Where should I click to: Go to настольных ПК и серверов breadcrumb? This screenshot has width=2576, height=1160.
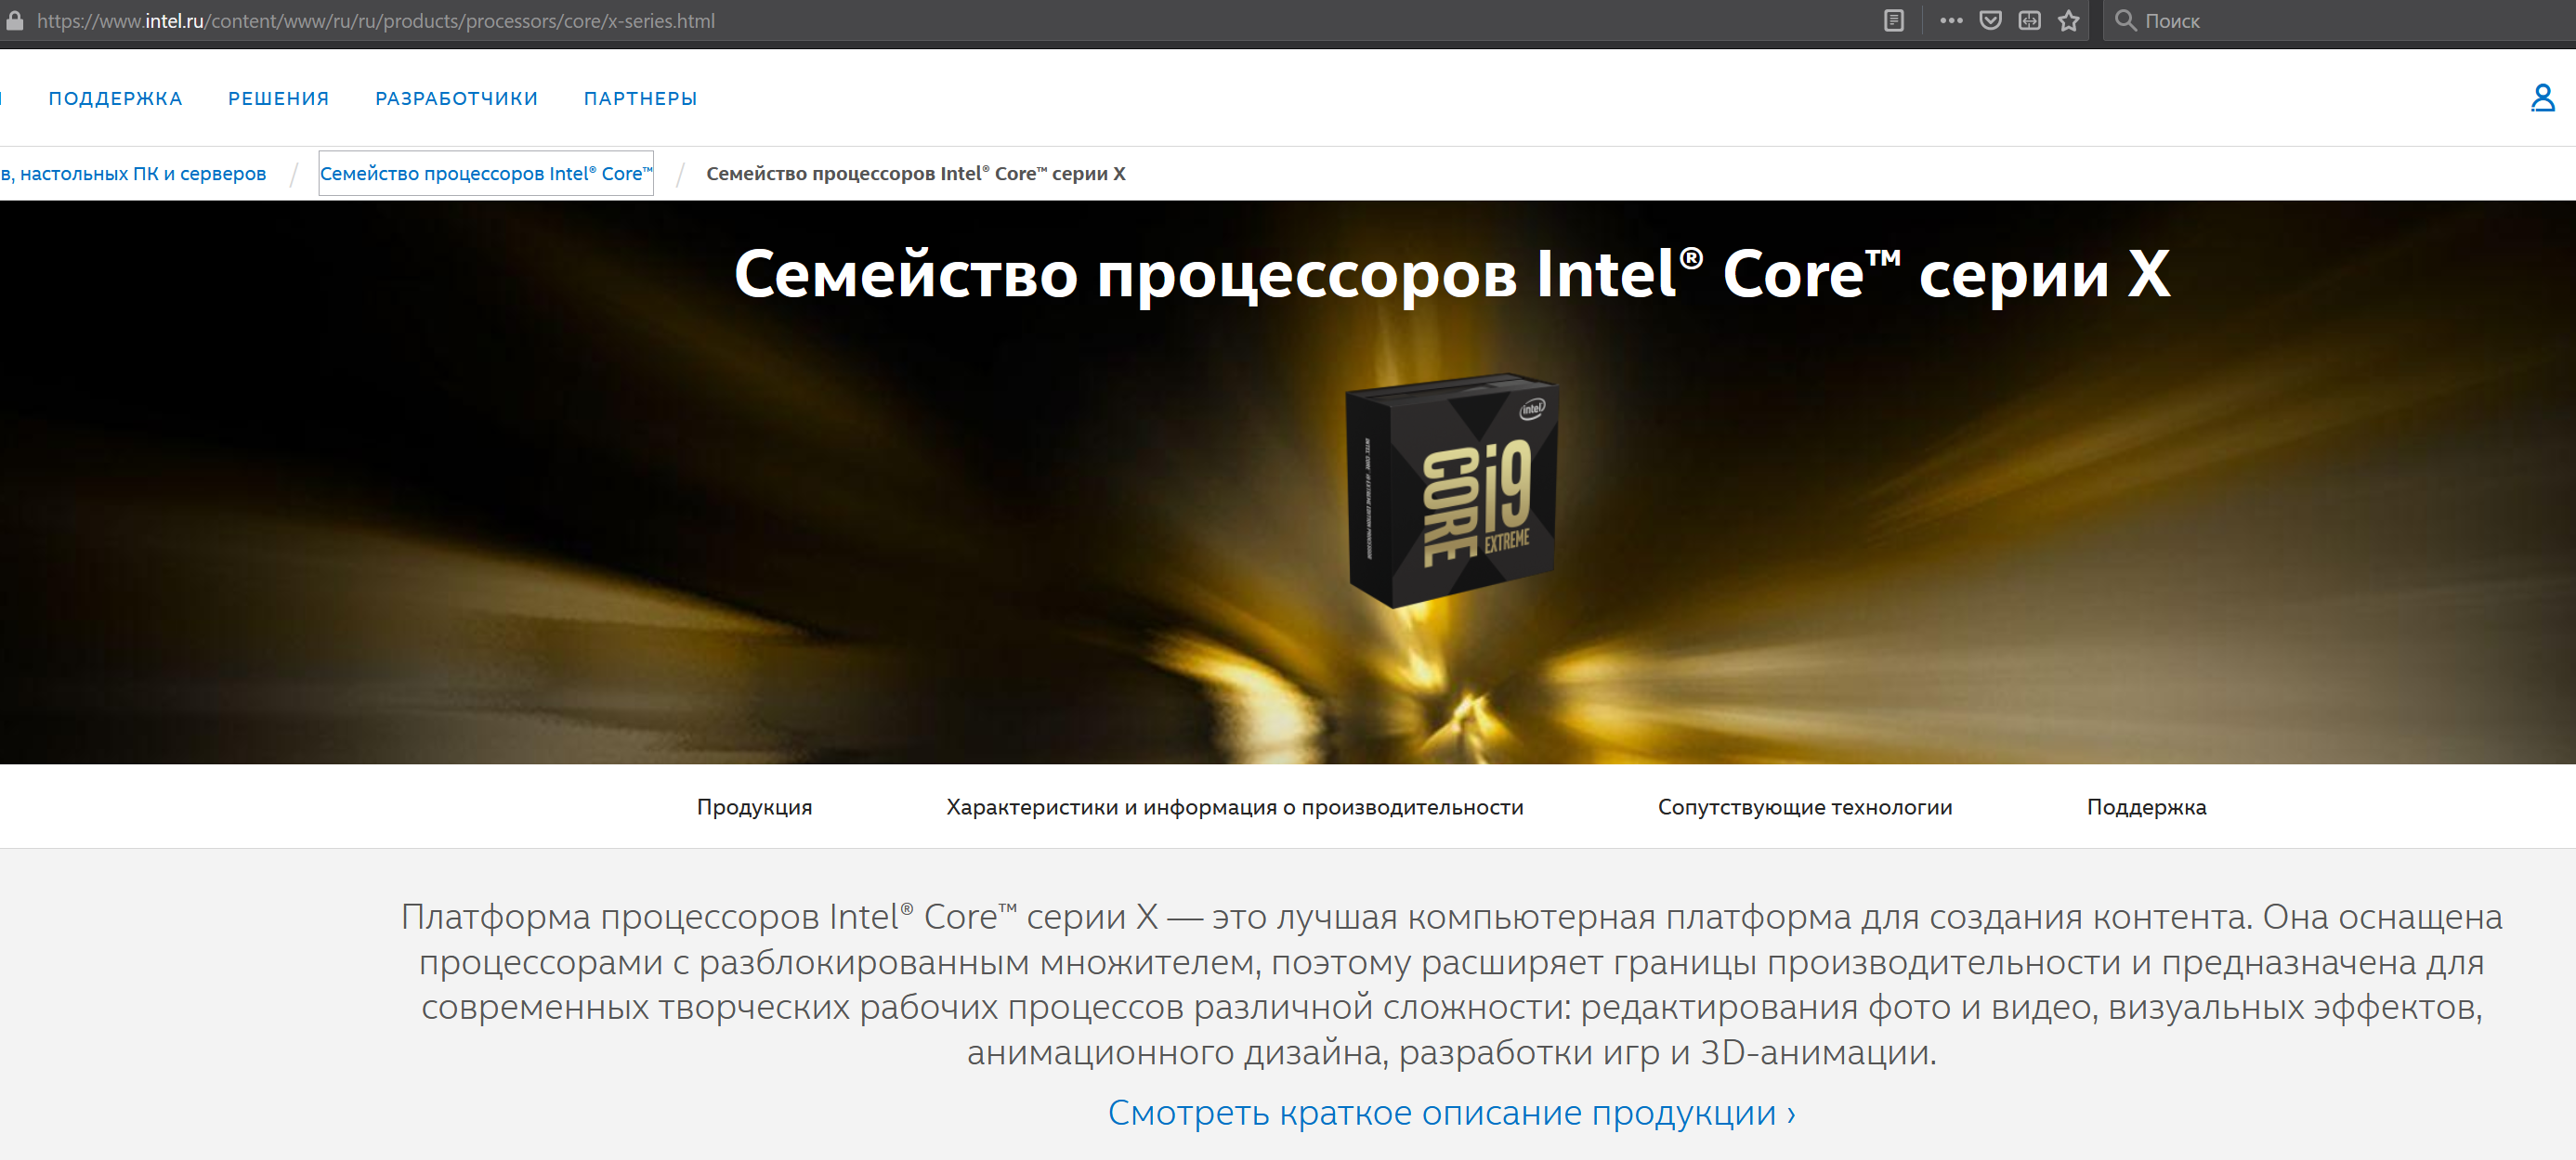pos(133,173)
